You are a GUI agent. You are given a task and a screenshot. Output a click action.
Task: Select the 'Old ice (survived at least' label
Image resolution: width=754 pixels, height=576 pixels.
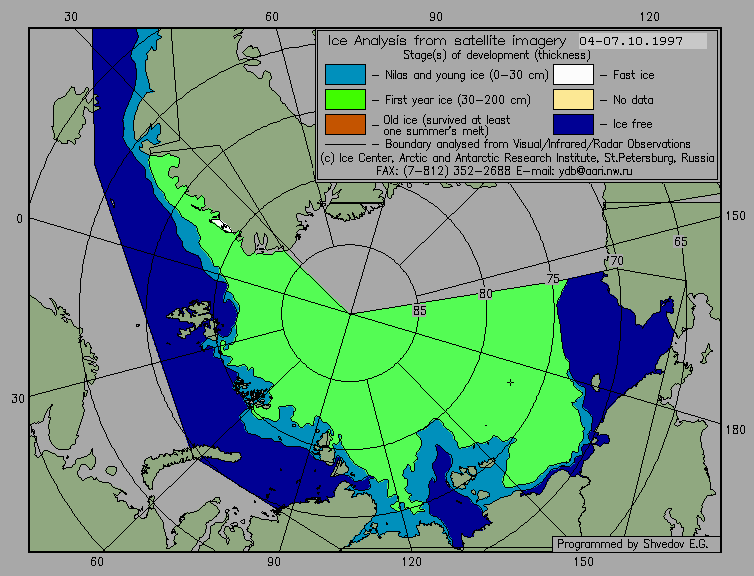click(x=446, y=120)
